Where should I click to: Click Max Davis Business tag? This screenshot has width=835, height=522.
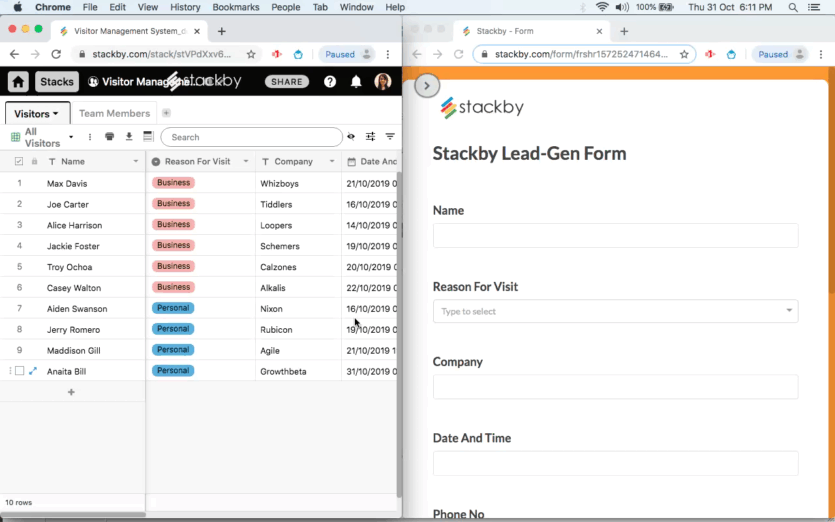[x=173, y=183]
